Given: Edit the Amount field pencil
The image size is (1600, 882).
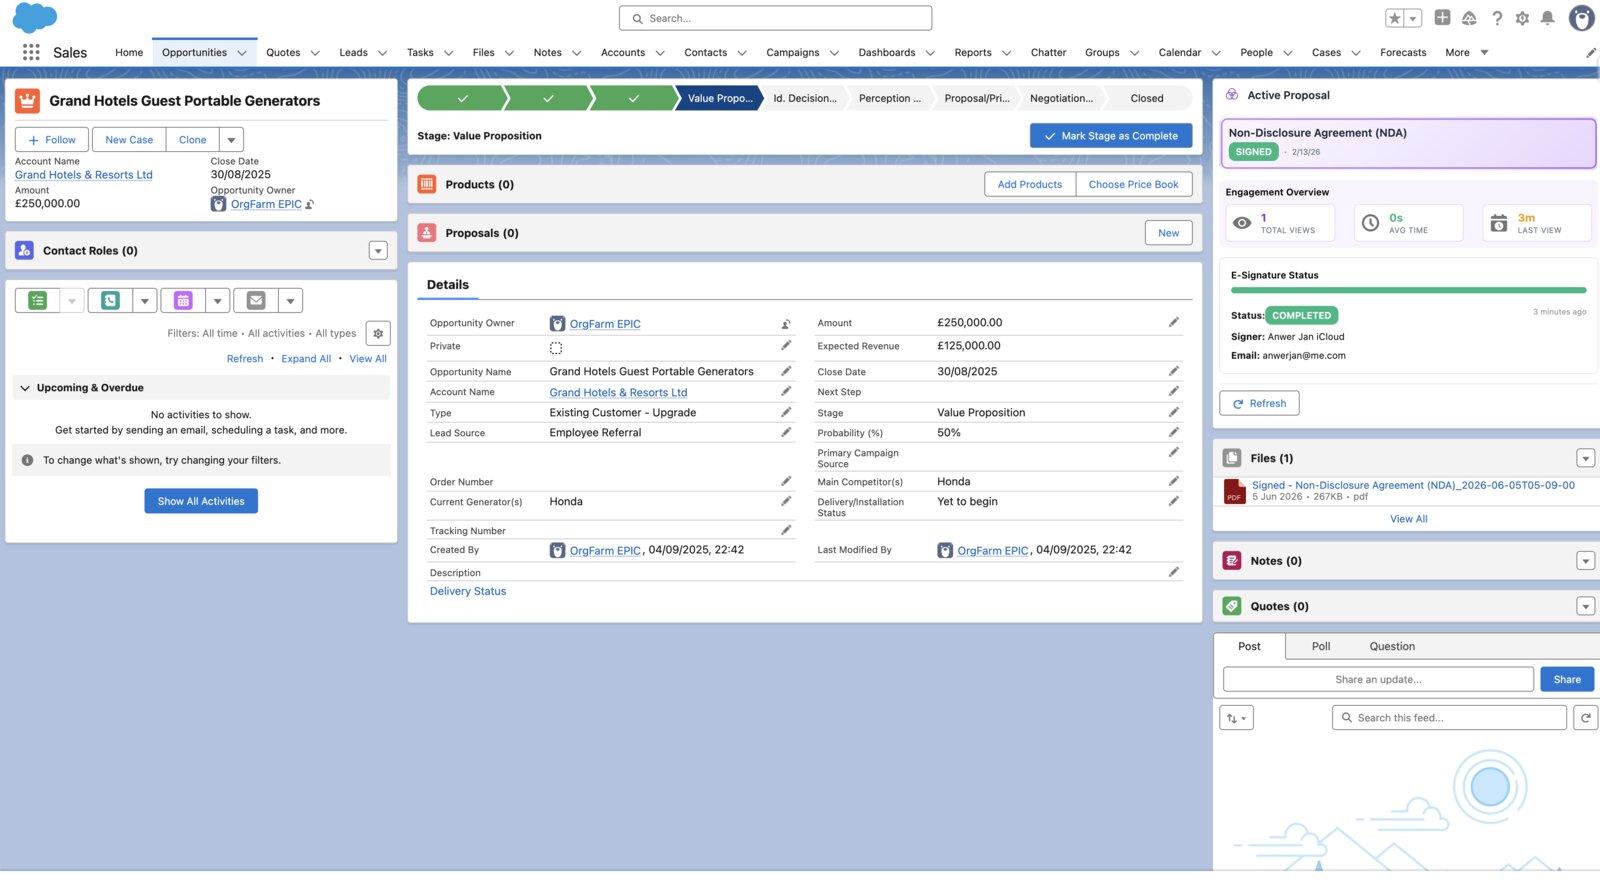Looking at the screenshot, I should (x=1174, y=322).
